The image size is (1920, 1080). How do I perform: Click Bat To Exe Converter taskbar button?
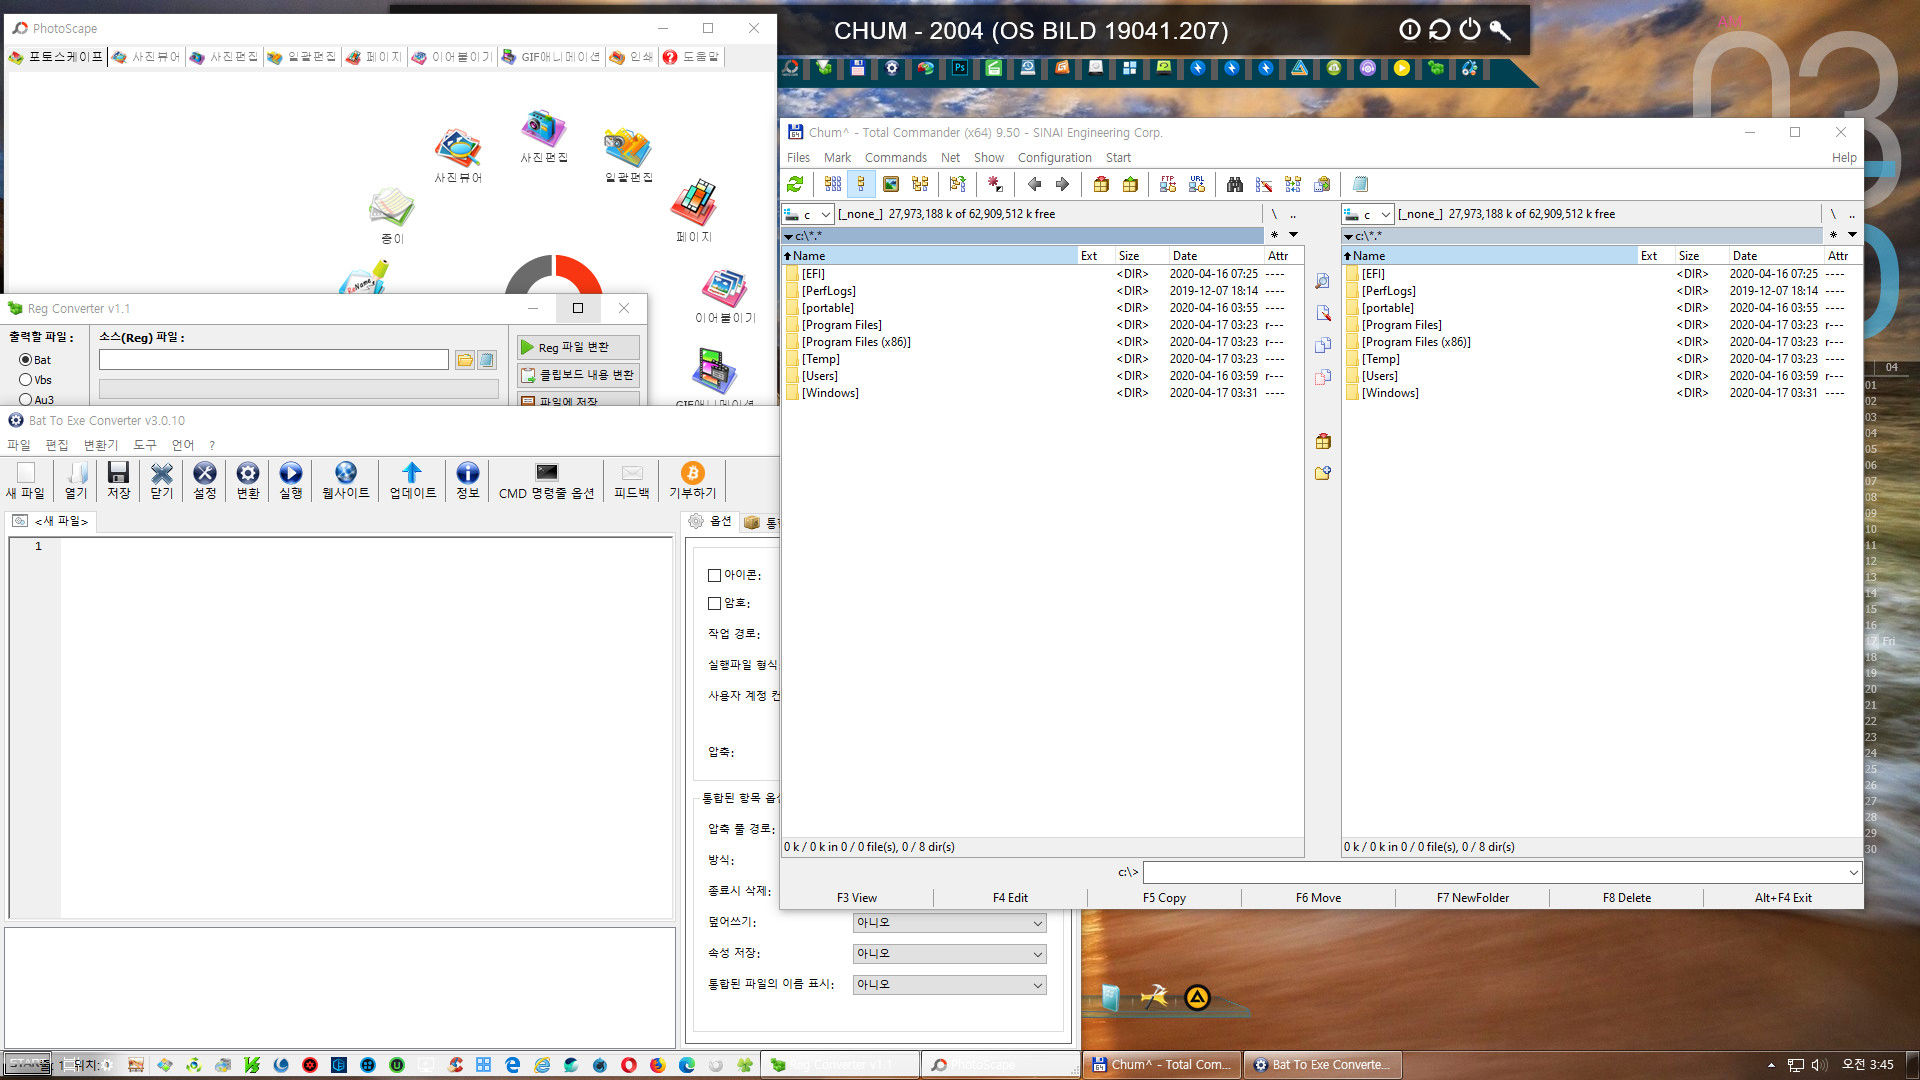pos(1322,1065)
